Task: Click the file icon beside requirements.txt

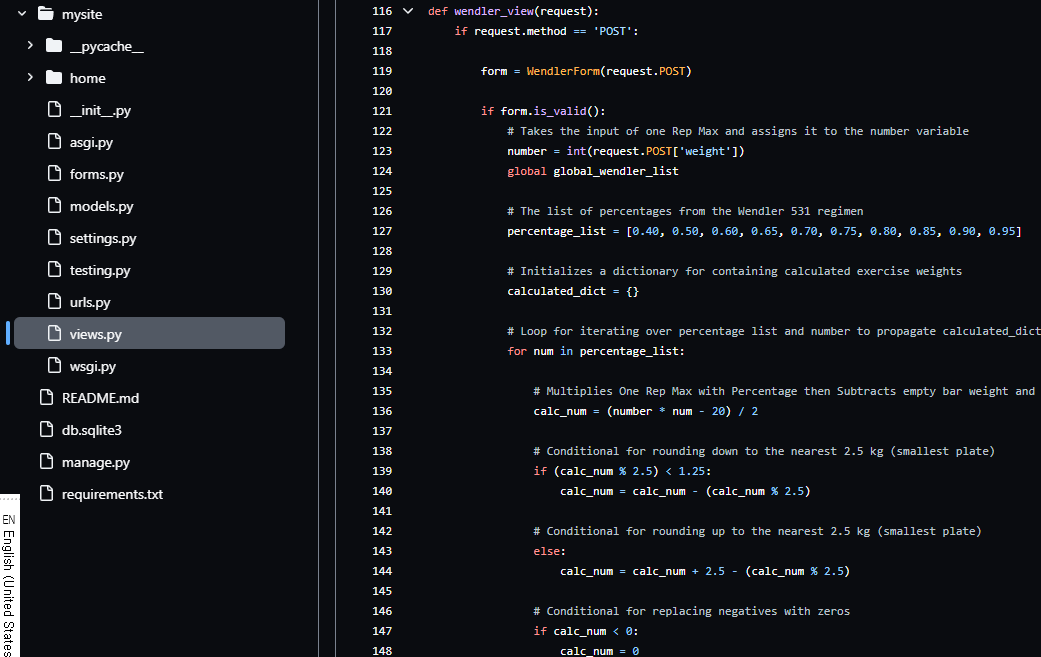Action: (45, 494)
